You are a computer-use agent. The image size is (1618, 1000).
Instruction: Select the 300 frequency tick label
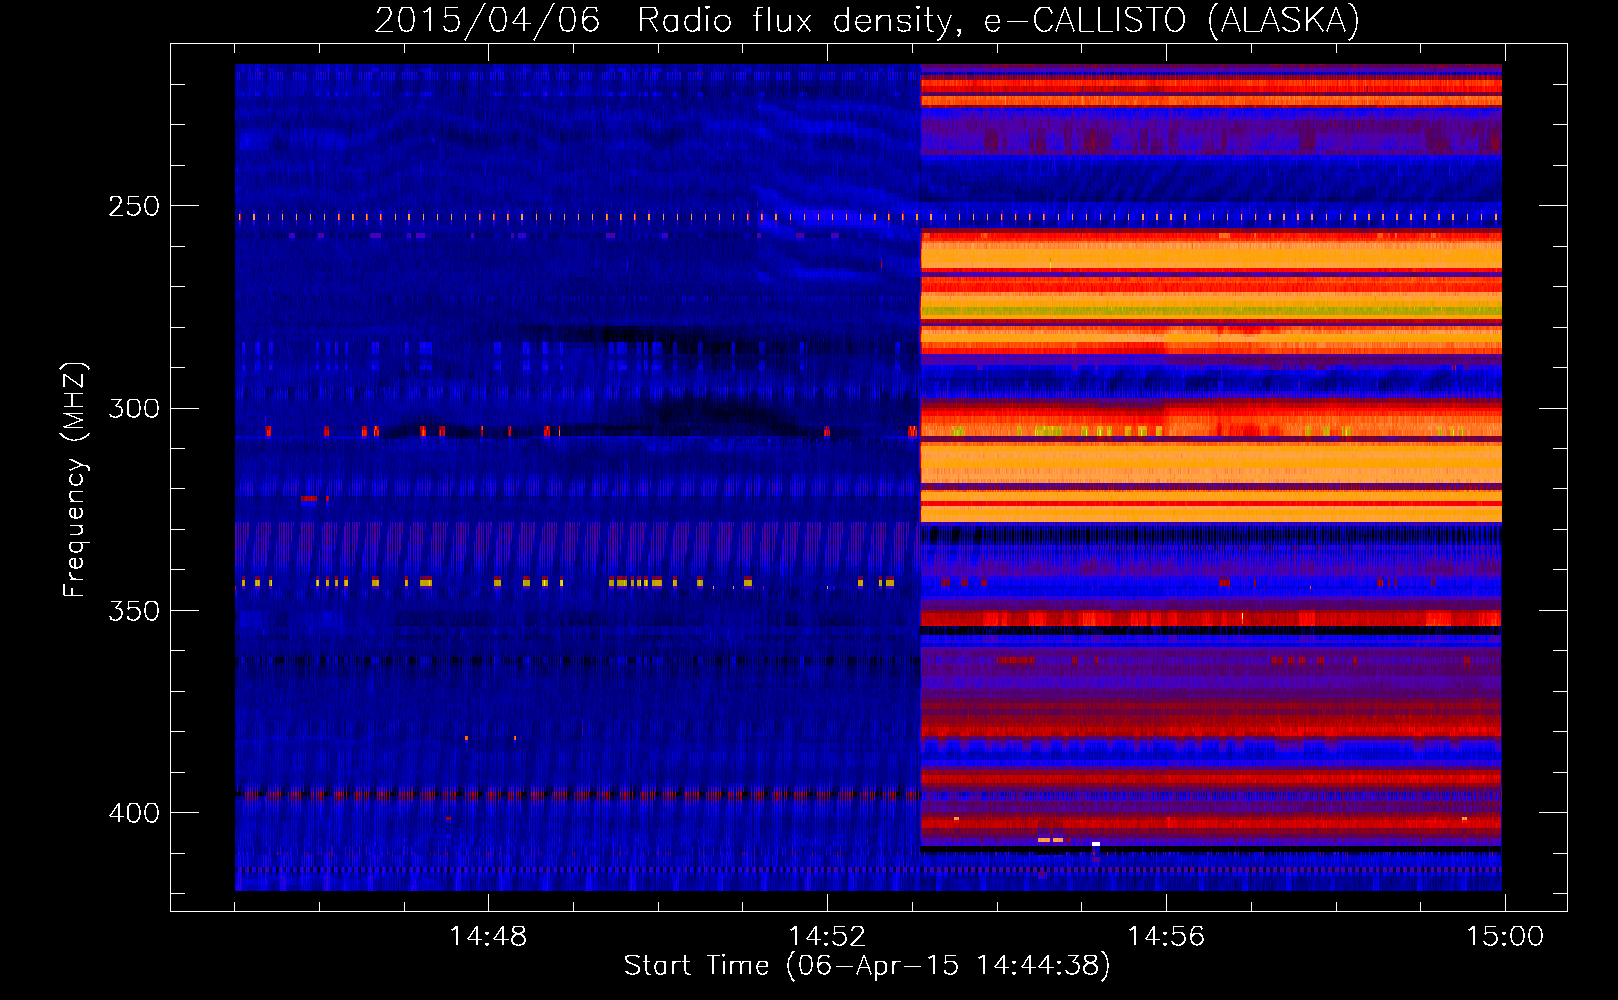pos(134,408)
